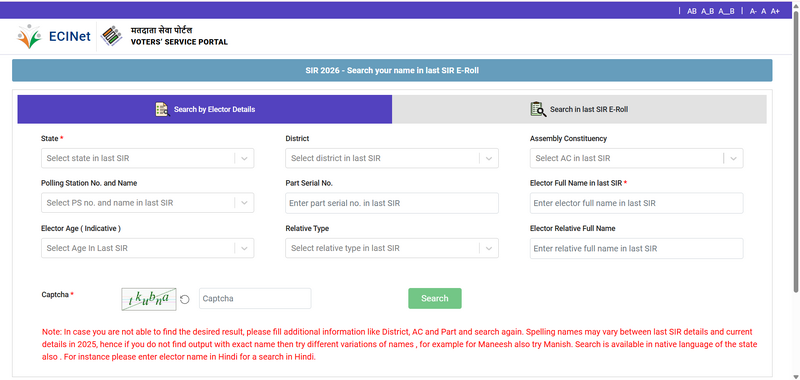
Task: Reset font size with A button
Action: pos(764,11)
